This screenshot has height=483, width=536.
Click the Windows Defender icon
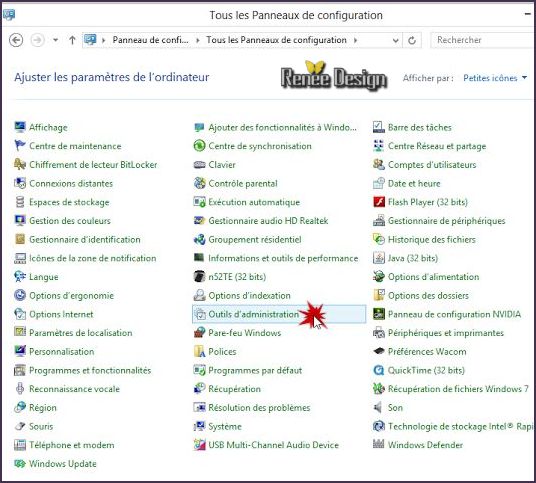pyautogui.click(x=379, y=445)
